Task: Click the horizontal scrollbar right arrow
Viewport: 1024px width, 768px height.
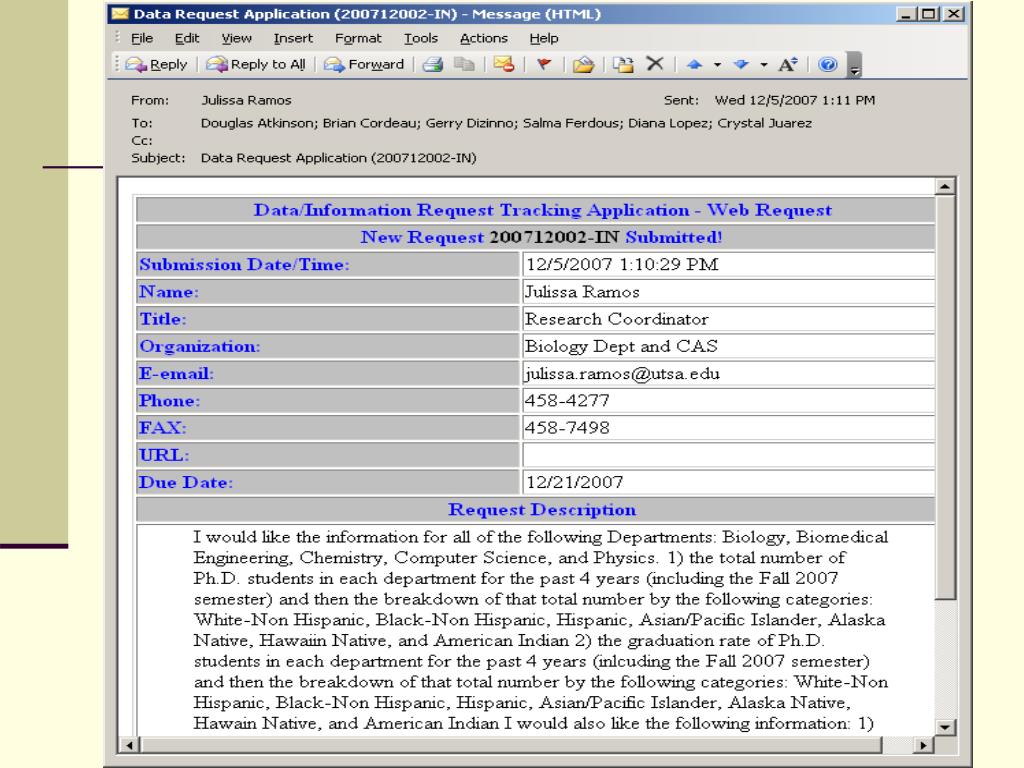Action: pos(923,745)
